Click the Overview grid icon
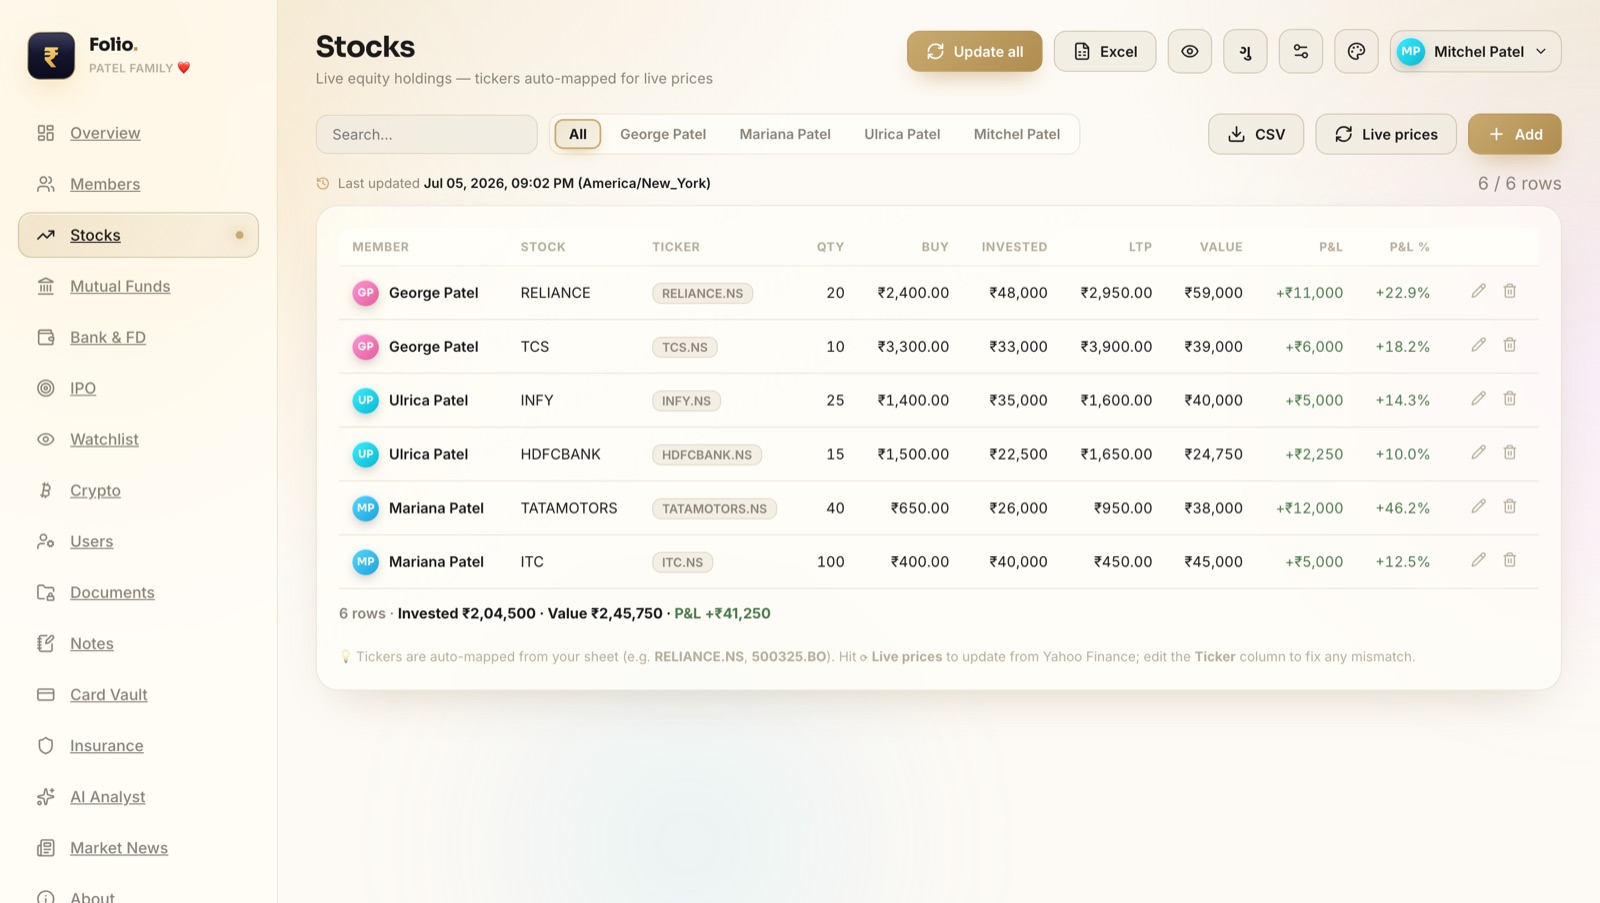Image resolution: width=1600 pixels, height=903 pixels. 46,133
